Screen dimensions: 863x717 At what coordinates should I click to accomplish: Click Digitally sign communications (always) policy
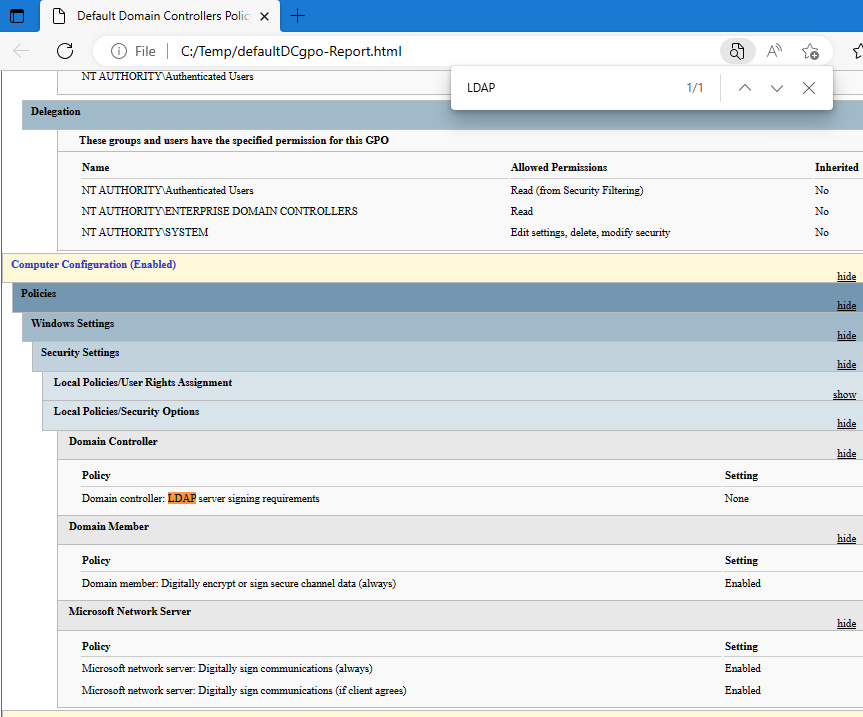point(227,669)
